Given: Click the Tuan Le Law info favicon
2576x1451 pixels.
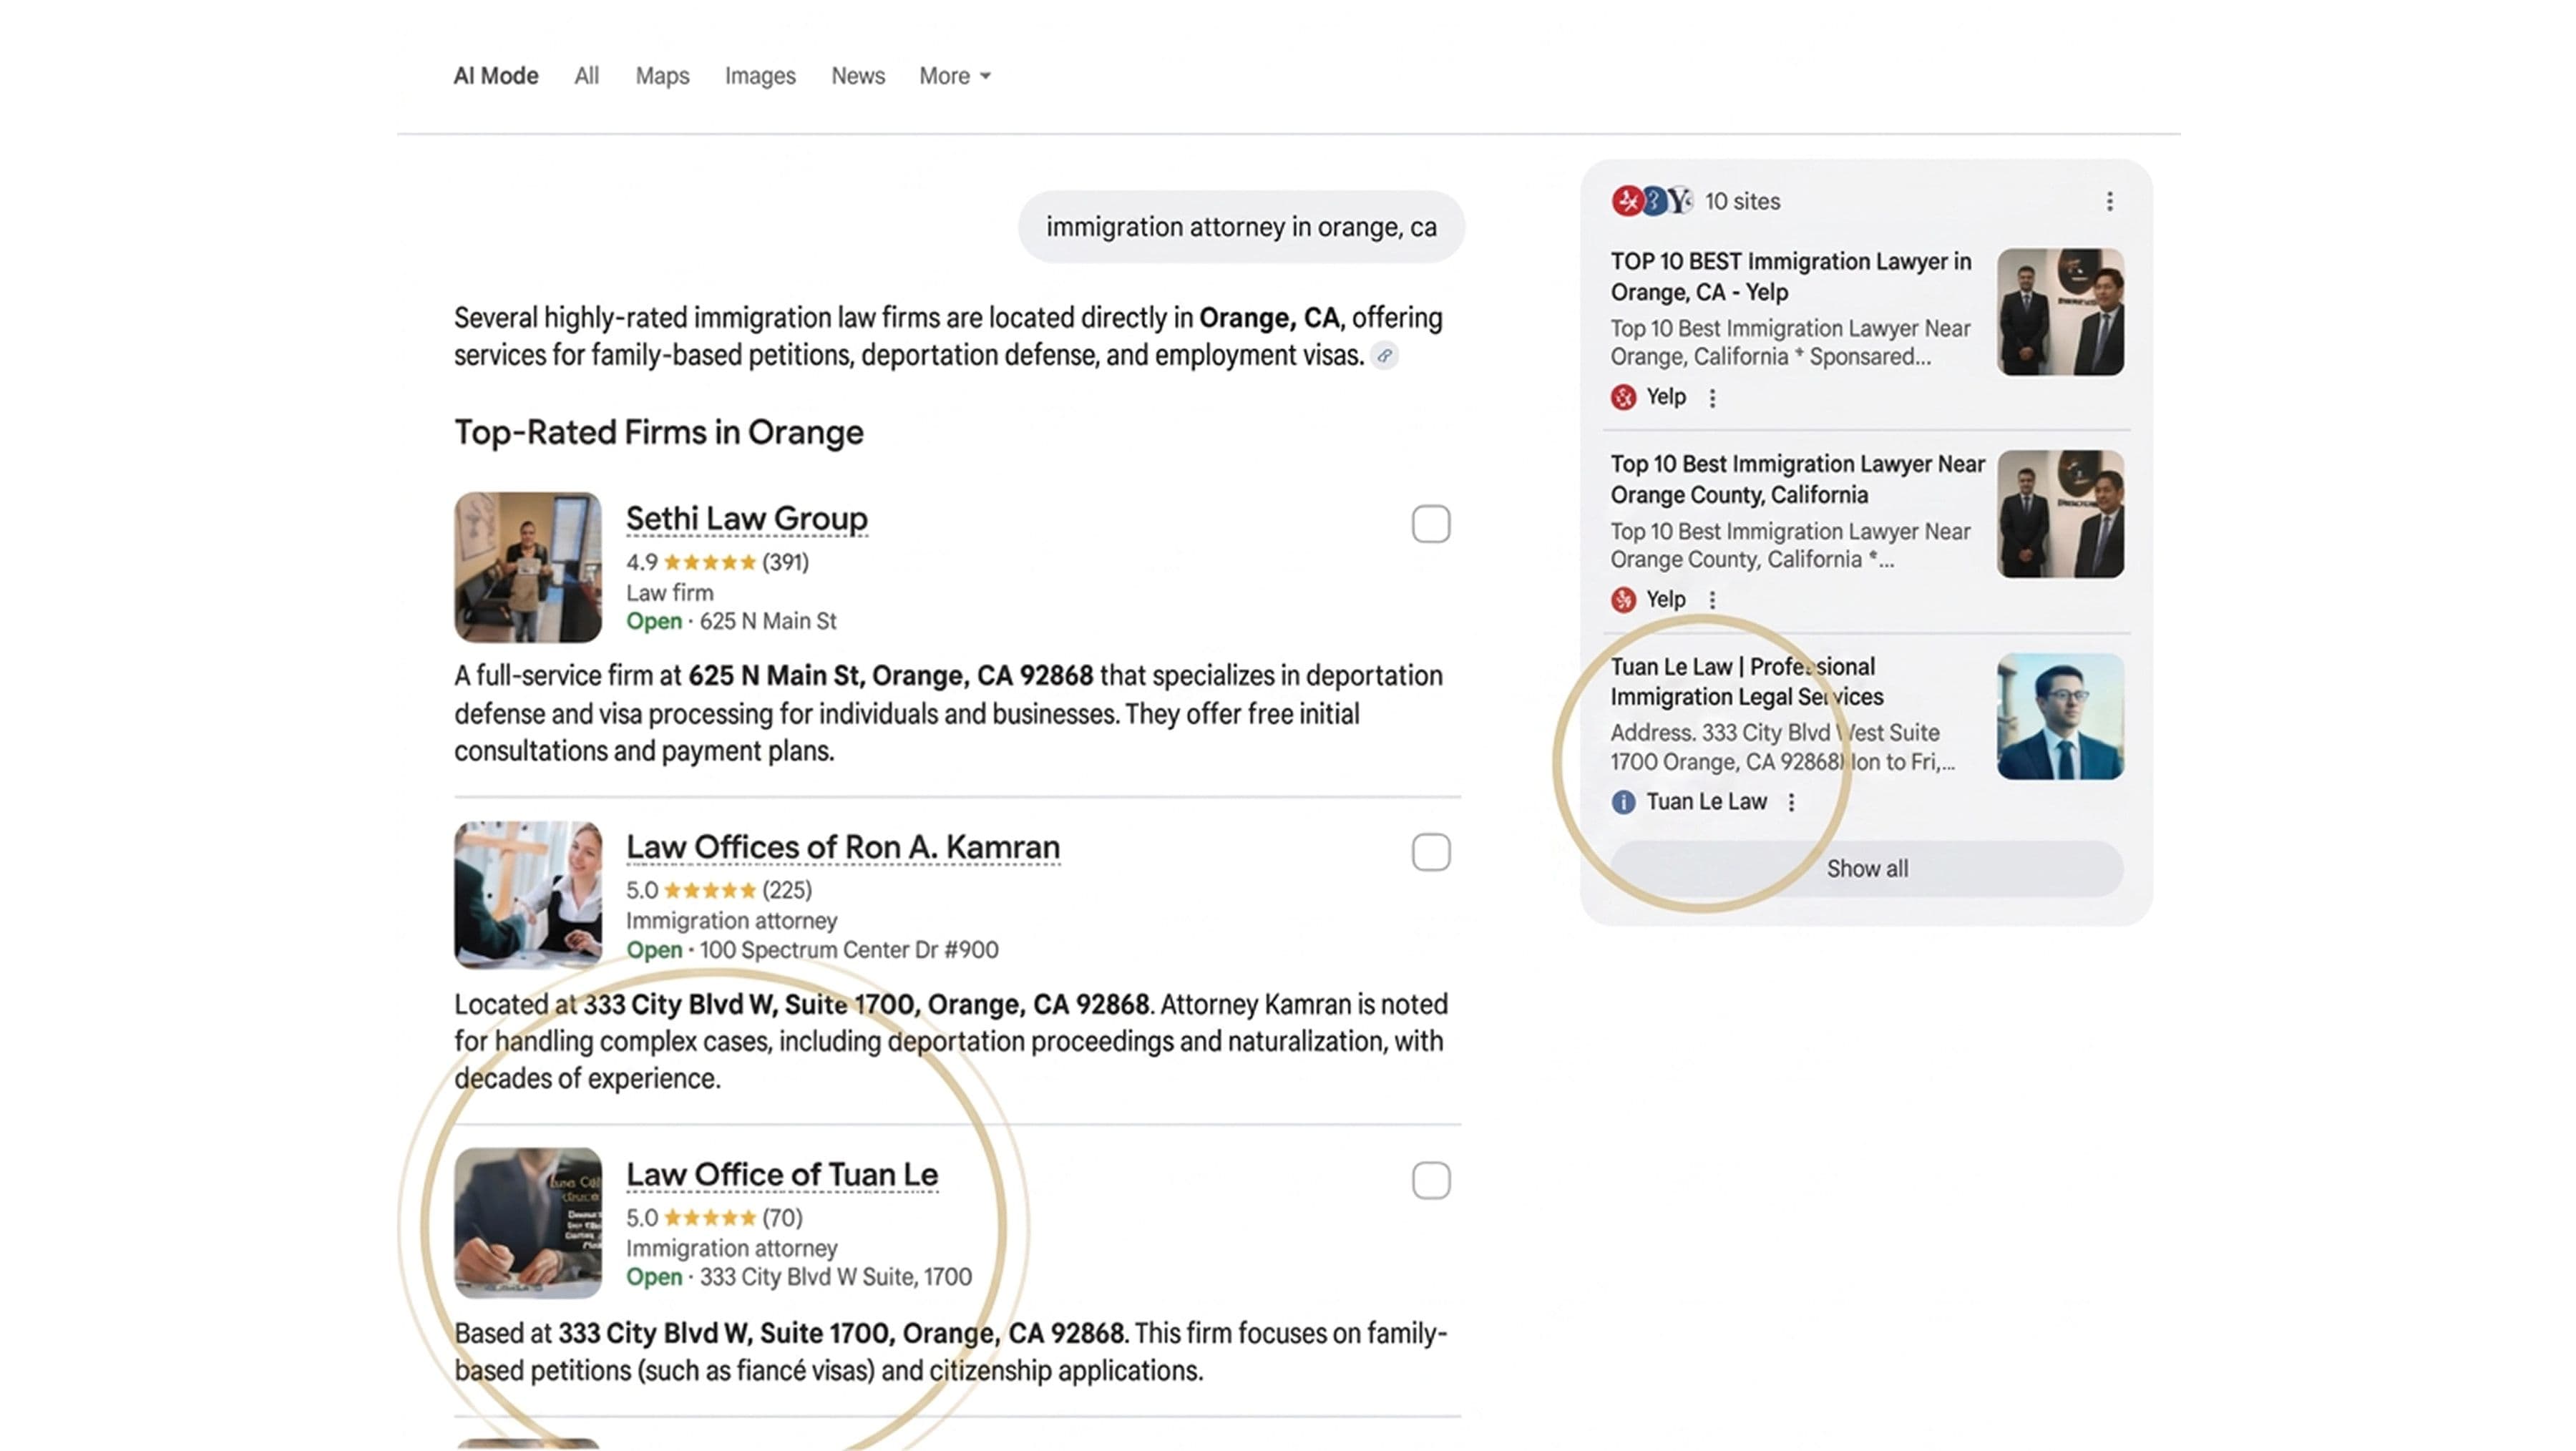Looking at the screenshot, I should tap(1623, 802).
